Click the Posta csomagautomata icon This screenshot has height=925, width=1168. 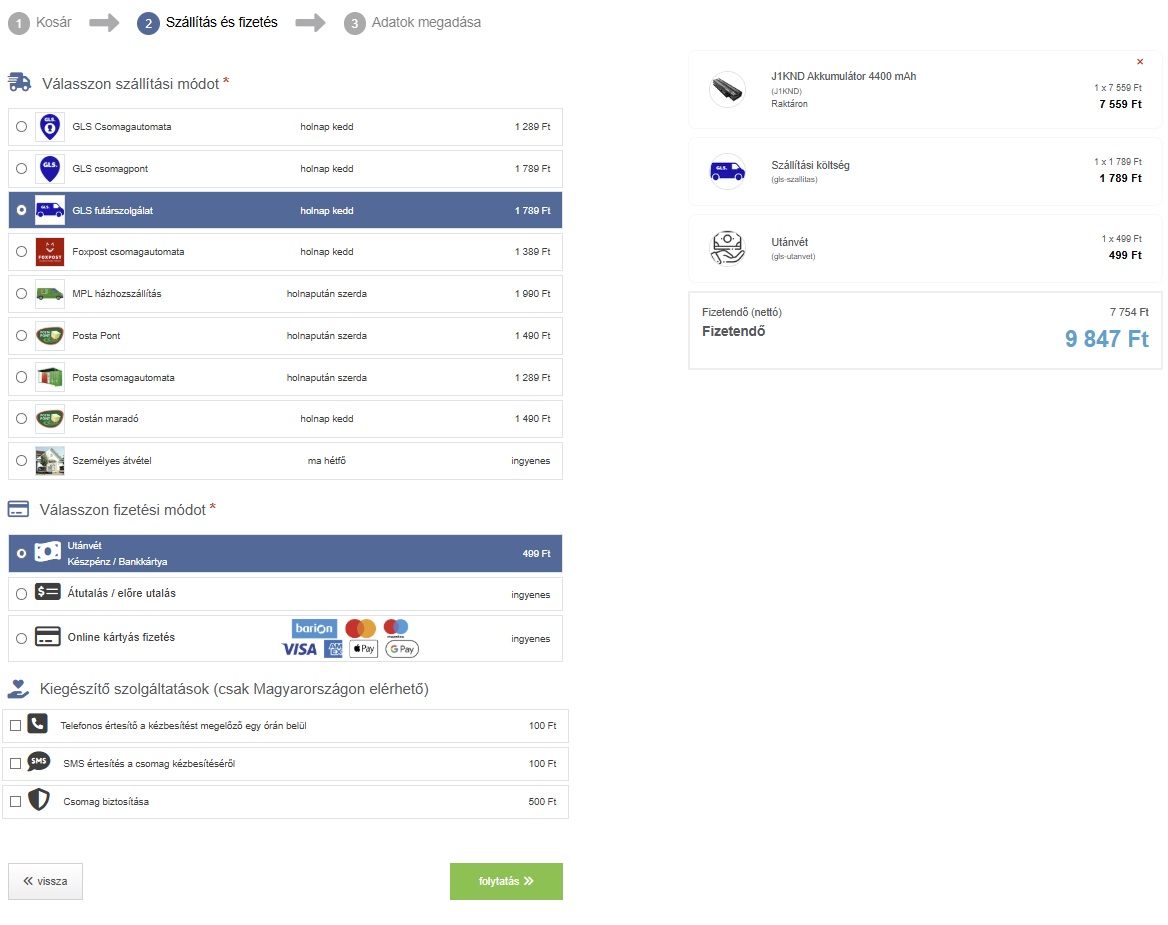(50, 378)
